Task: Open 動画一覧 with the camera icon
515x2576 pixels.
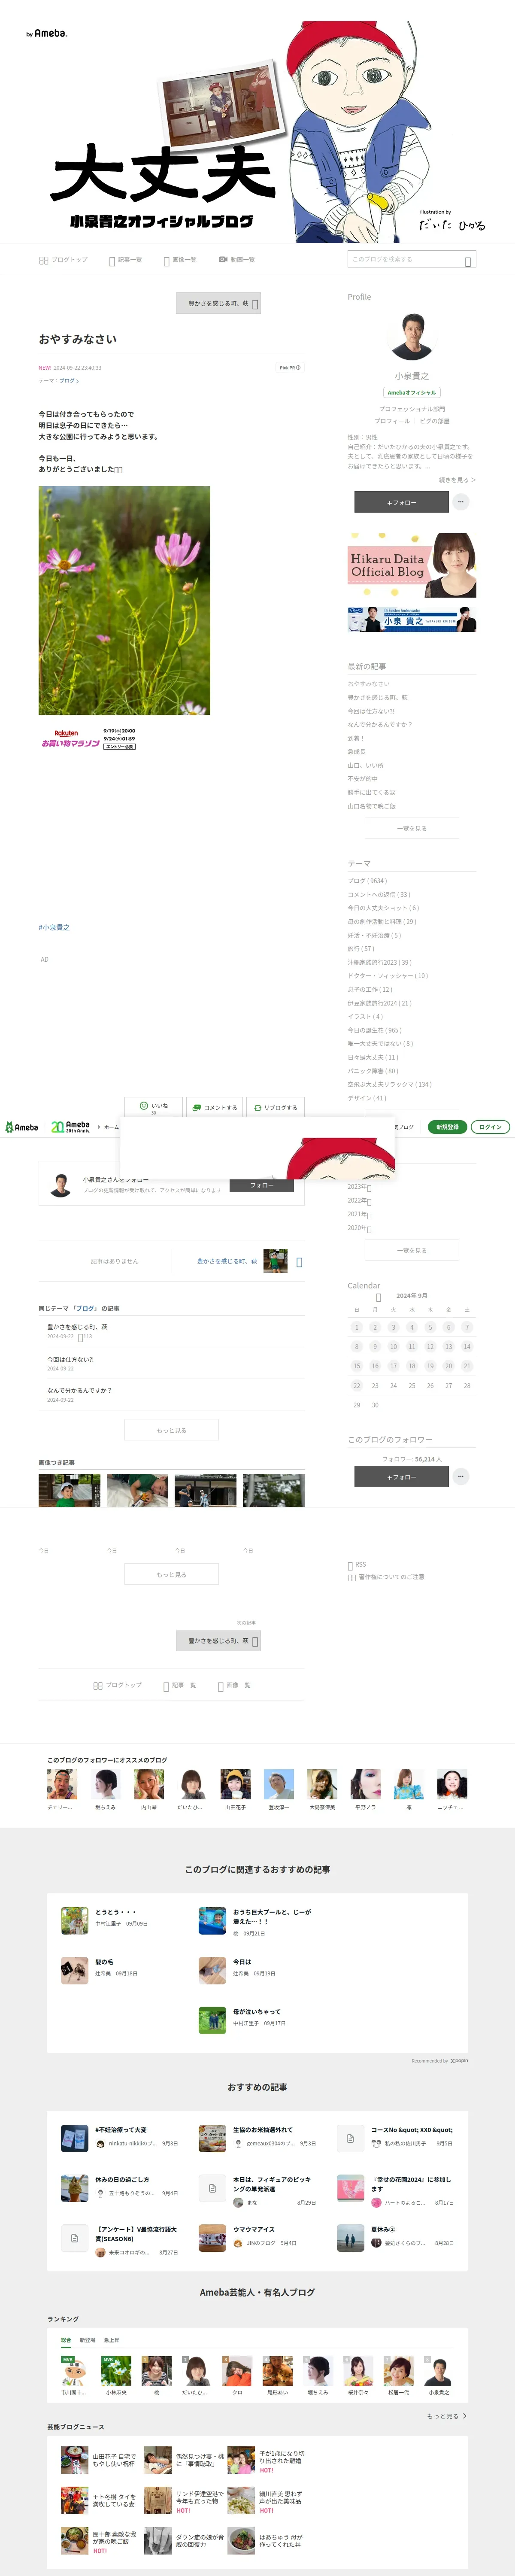Action: tap(237, 260)
